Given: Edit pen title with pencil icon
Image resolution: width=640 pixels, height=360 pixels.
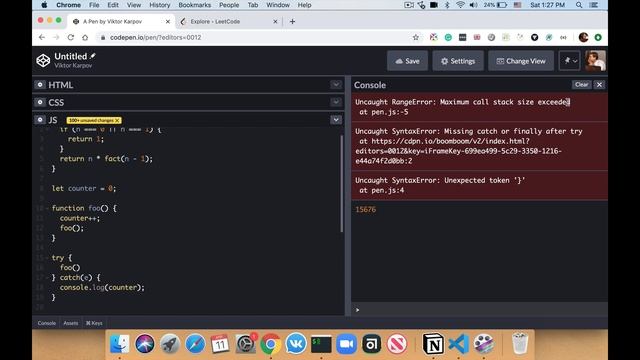Looking at the screenshot, I should (93, 56).
